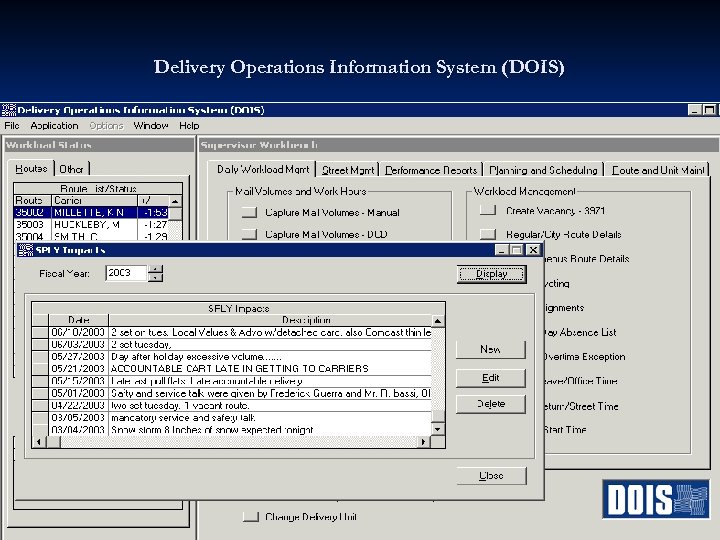Screen dimensions: 720x540
Task: Select the 05/27/2003 day after holiday entry
Action: [x=232, y=356]
